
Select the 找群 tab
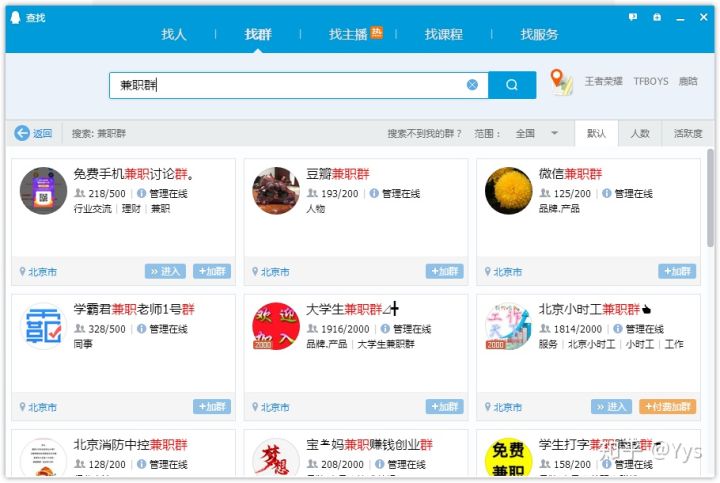point(258,34)
